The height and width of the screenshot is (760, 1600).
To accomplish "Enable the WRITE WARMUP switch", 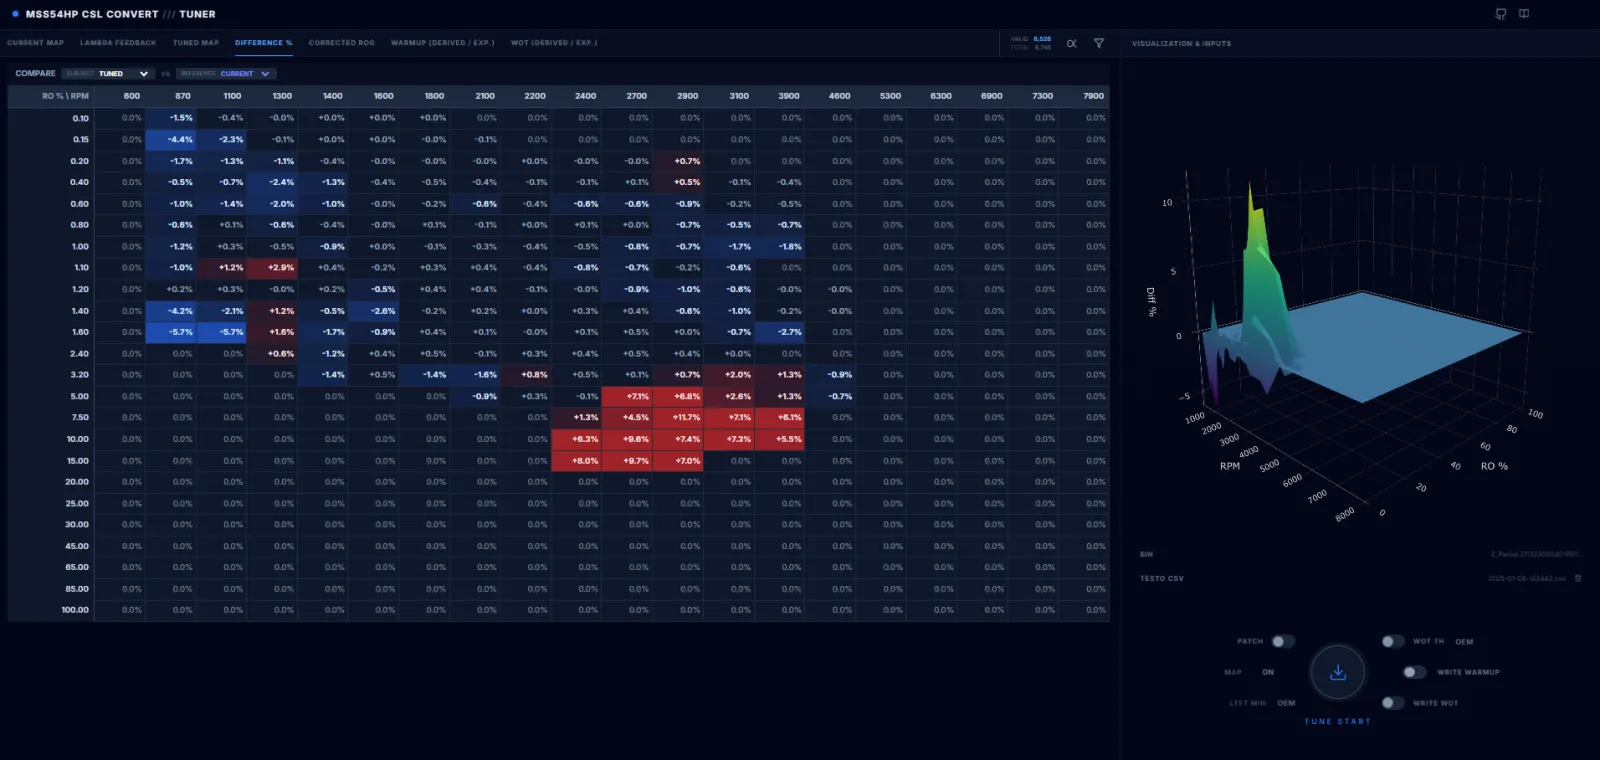I will tap(1414, 672).
